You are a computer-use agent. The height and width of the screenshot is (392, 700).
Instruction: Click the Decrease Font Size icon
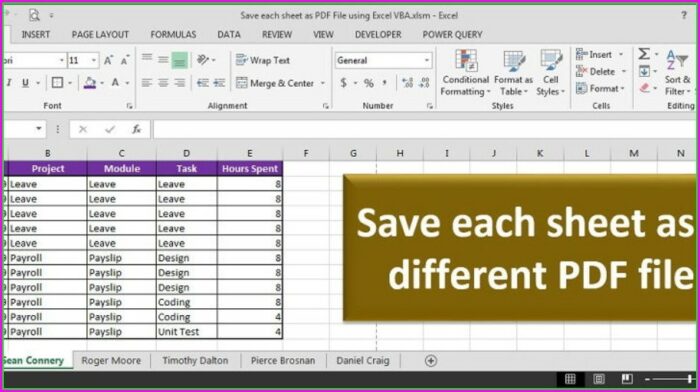[125, 60]
